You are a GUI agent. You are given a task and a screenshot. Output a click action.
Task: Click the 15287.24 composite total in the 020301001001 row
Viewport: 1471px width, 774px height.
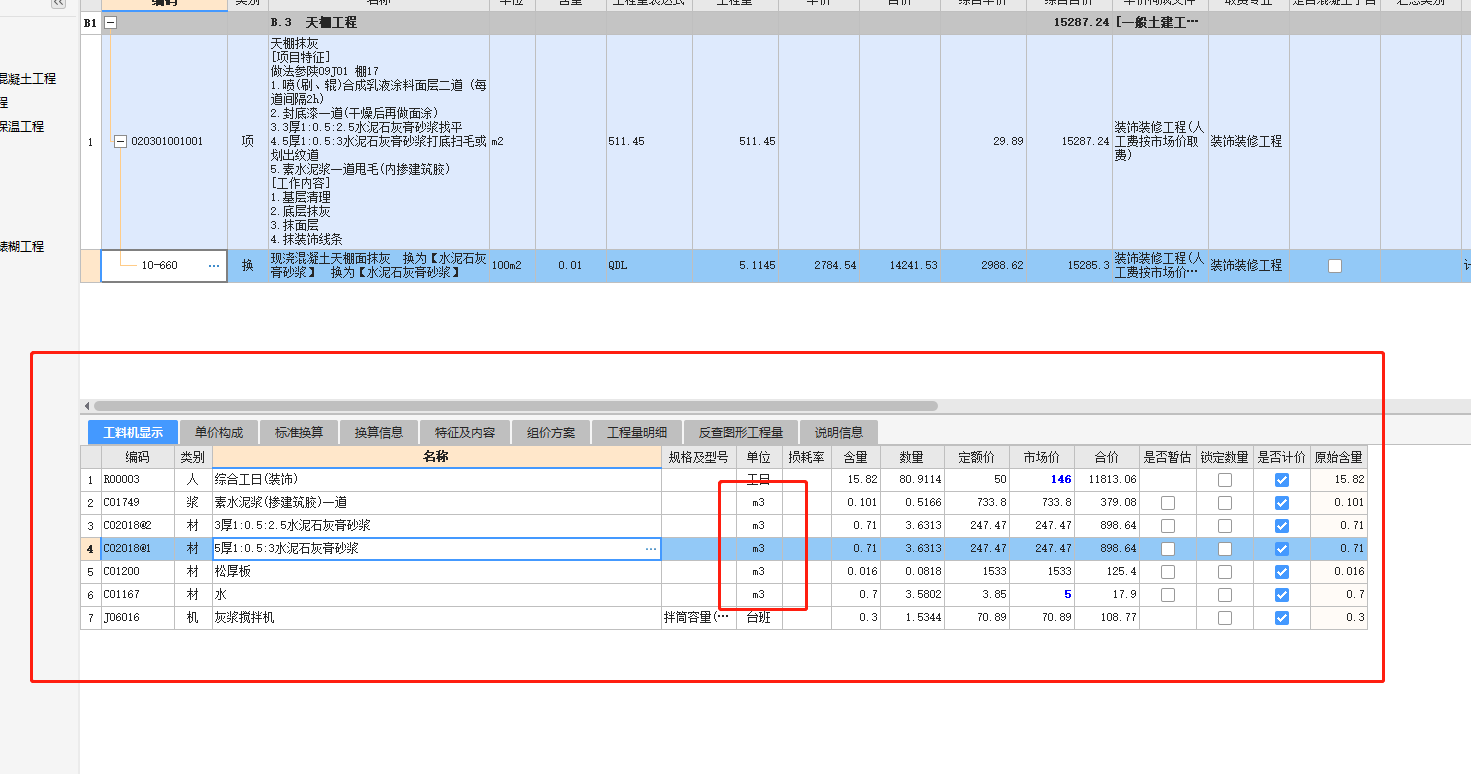click(x=1068, y=142)
